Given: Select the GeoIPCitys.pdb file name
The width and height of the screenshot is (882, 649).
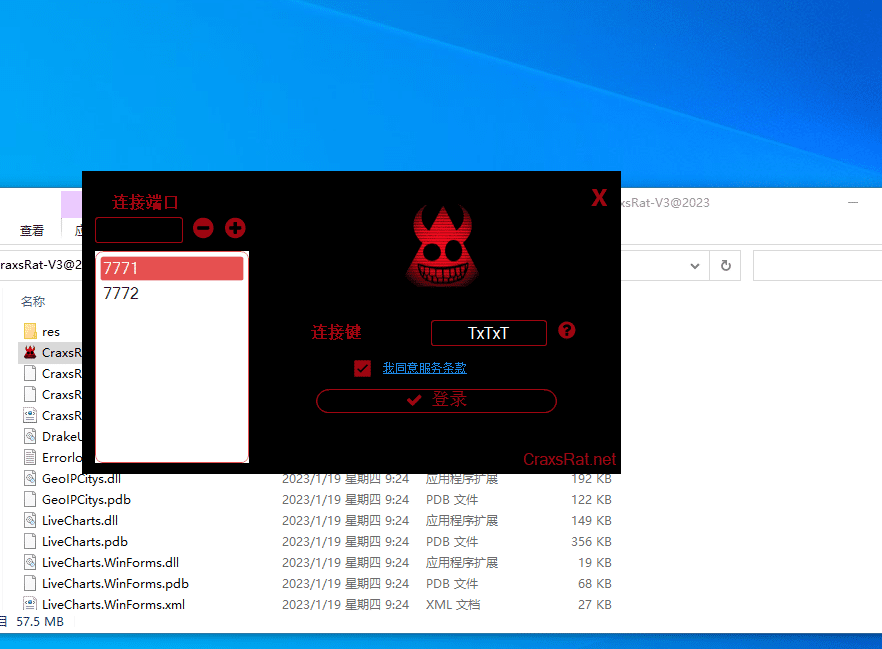Looking at the screenshot, I should click(x=86, y=499).
